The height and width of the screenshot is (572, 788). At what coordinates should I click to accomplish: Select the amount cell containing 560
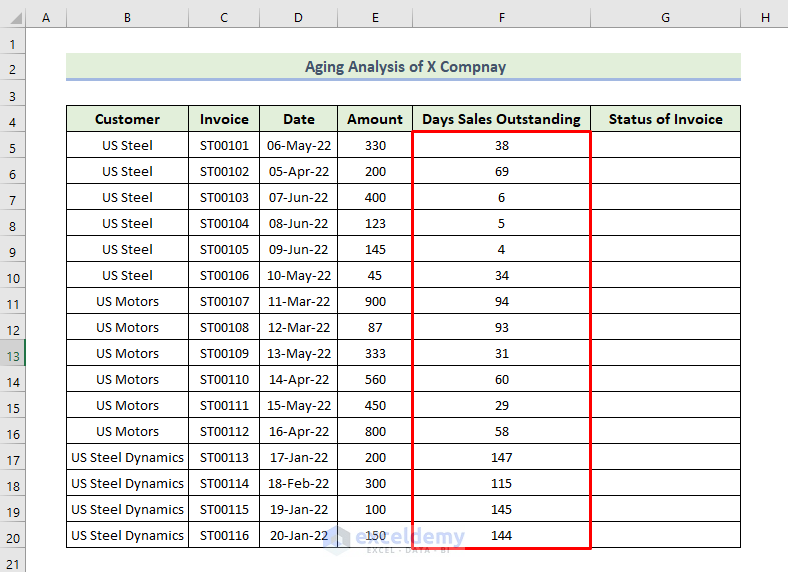(x=375, y=379)
